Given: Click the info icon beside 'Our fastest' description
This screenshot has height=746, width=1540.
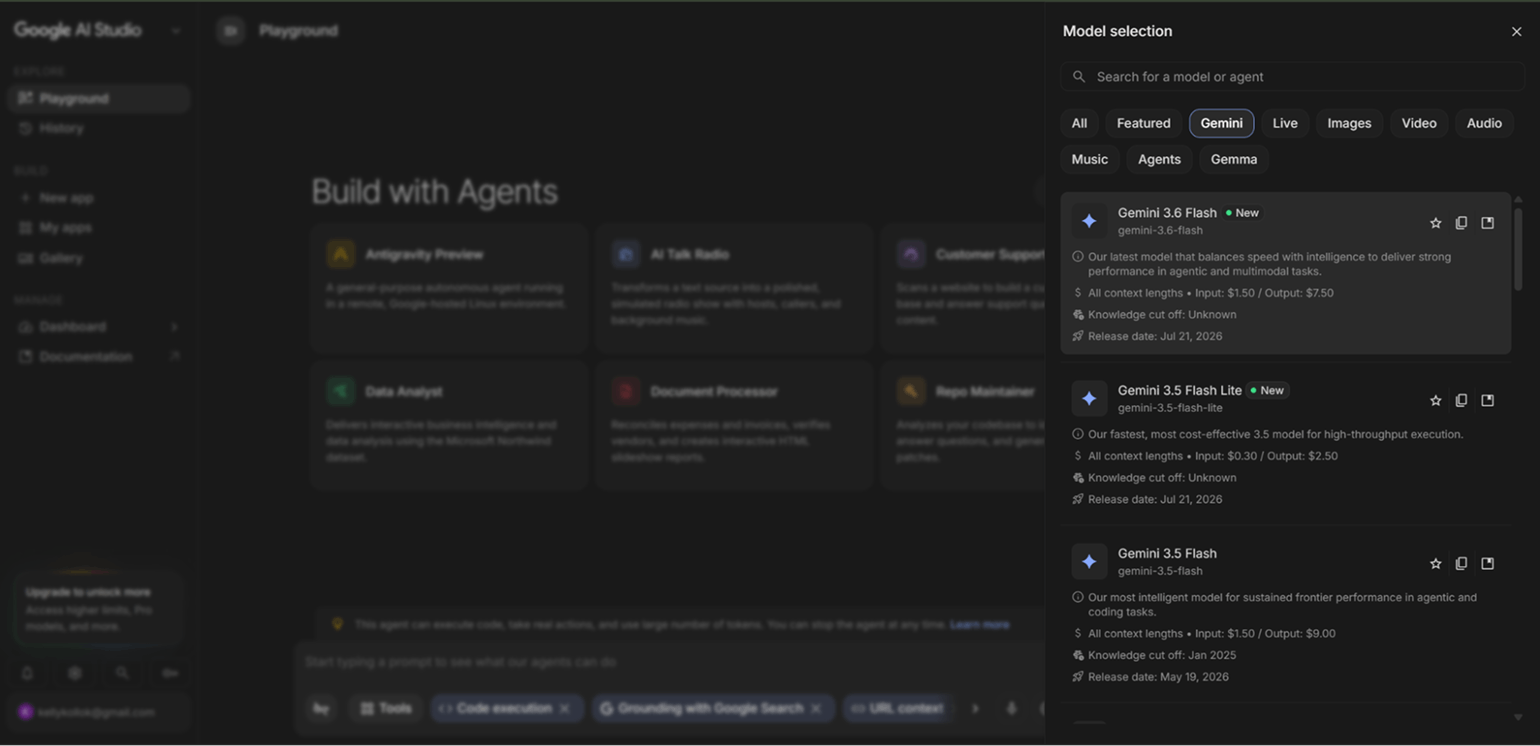Looking at the screenshot, I should [1078, 434].
